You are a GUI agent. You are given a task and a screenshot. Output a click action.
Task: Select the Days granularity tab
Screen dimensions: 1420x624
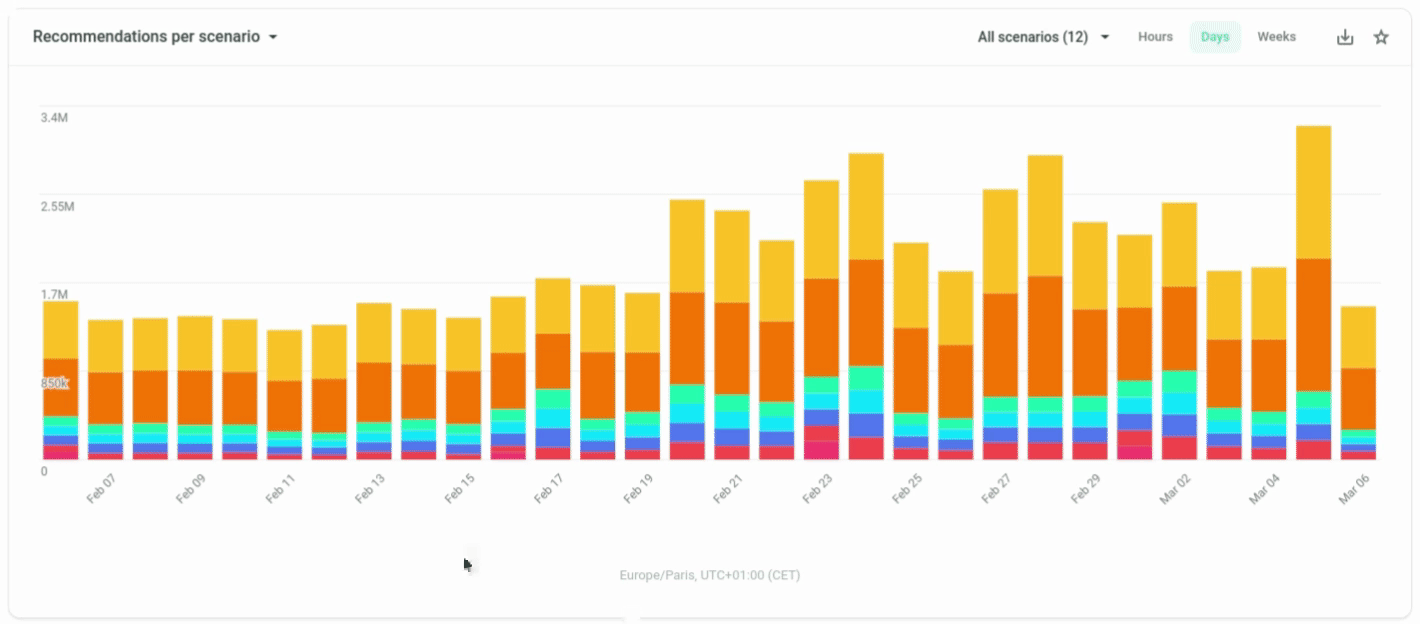[x=1215, y=37]
